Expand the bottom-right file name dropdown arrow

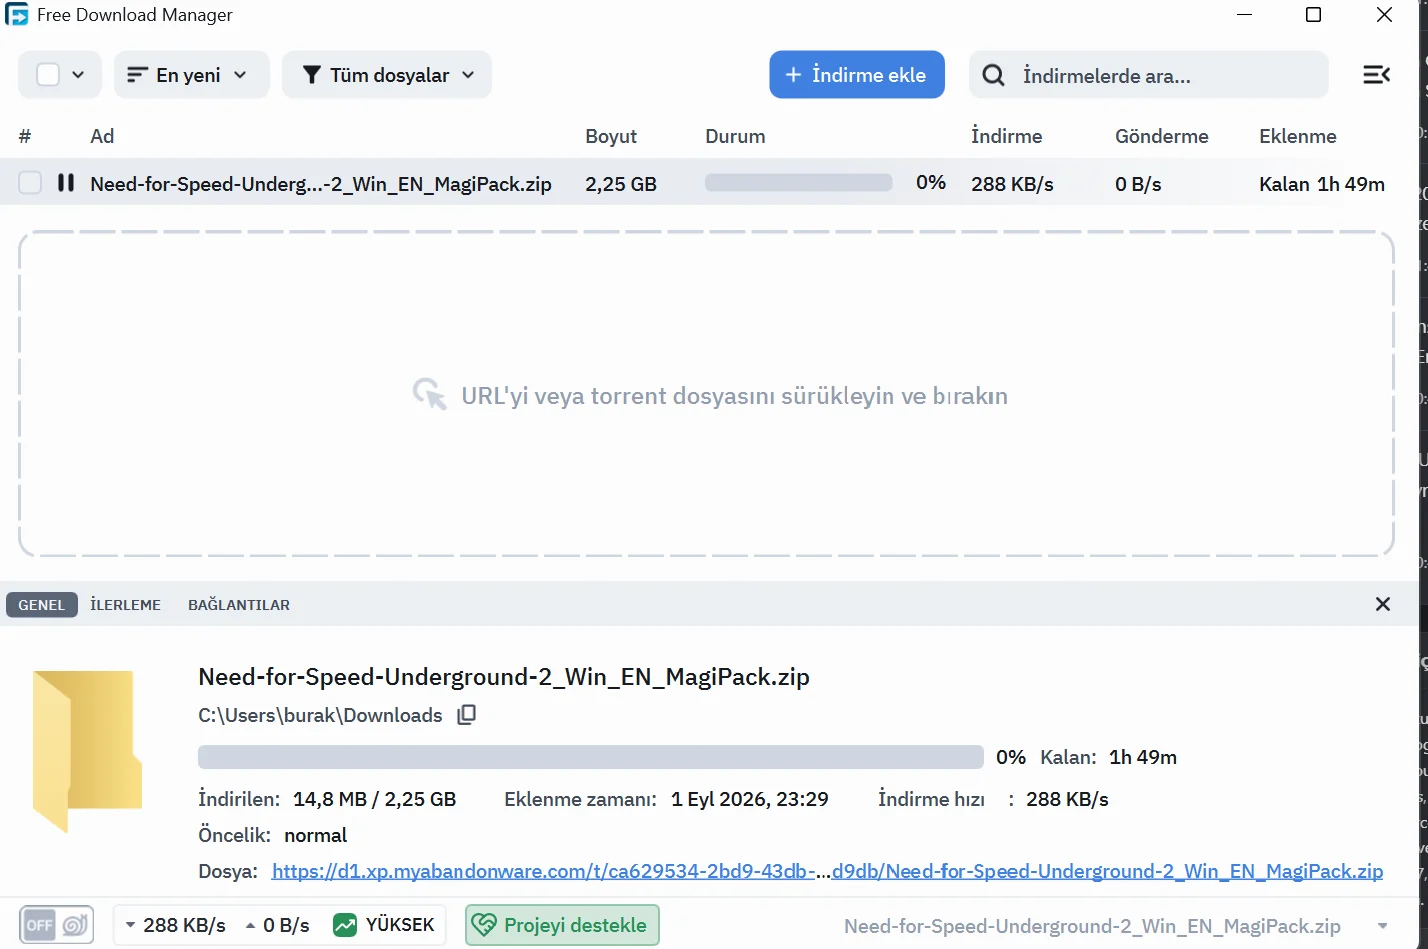(x=1383, y=926)
